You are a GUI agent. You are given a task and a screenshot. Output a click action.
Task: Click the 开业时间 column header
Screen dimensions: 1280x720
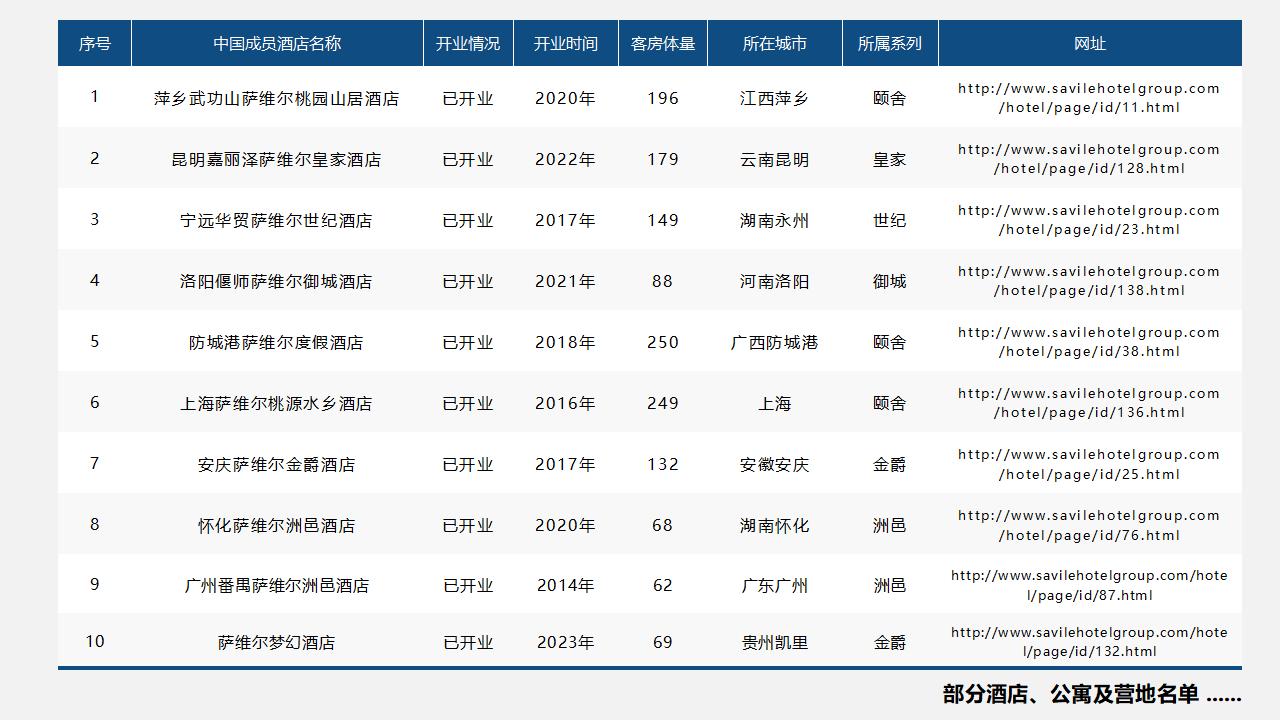coord(566,44)
